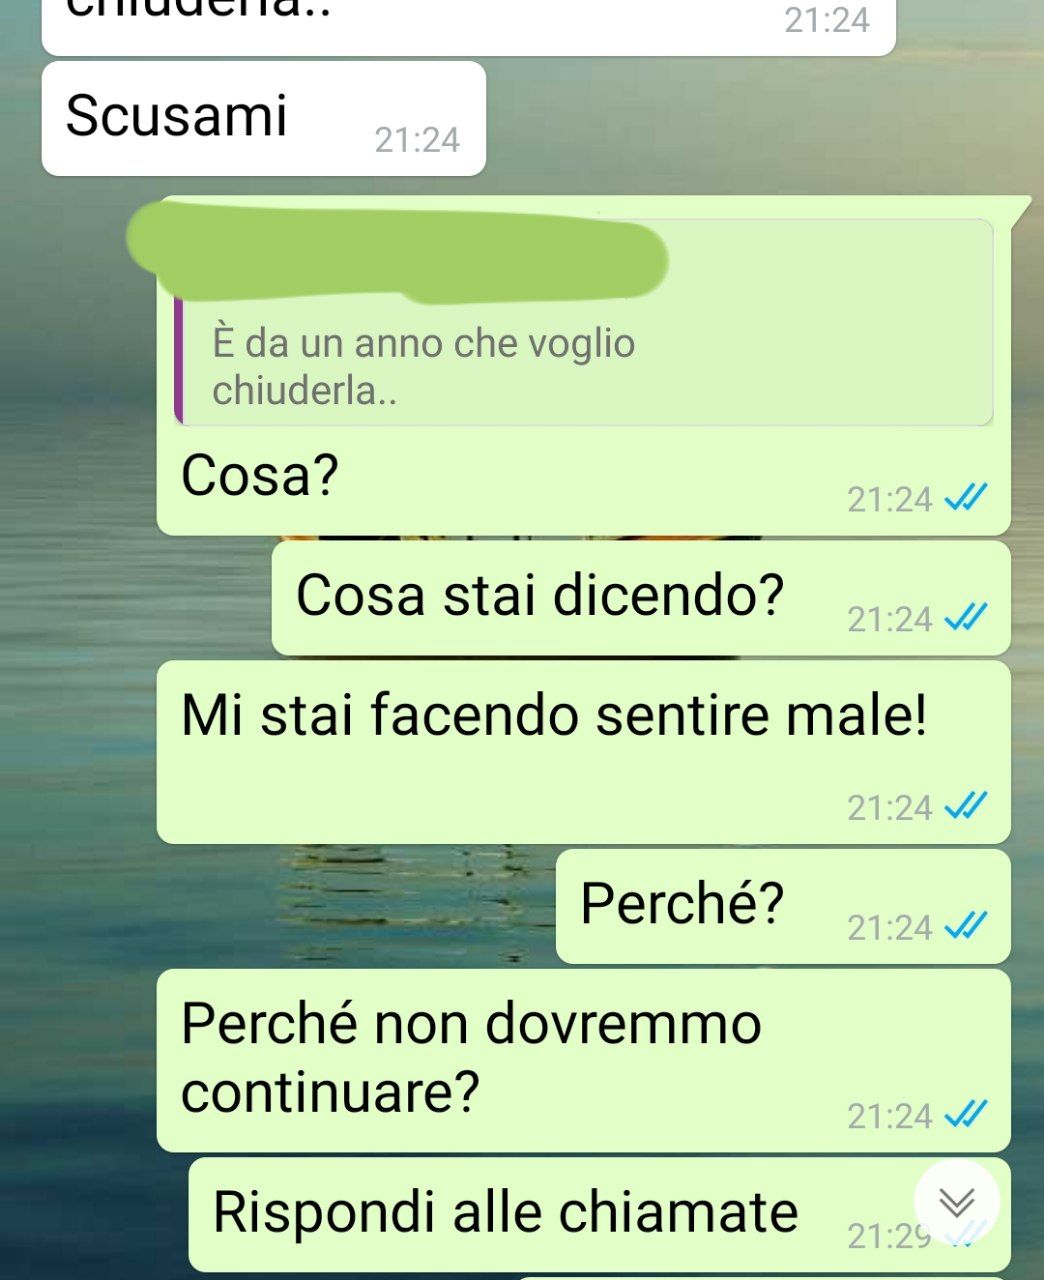The width and height of the screenshot is (1044, 1280).
Task: Select the 'Cosa?' message text
Action: (x=259, y=476)
